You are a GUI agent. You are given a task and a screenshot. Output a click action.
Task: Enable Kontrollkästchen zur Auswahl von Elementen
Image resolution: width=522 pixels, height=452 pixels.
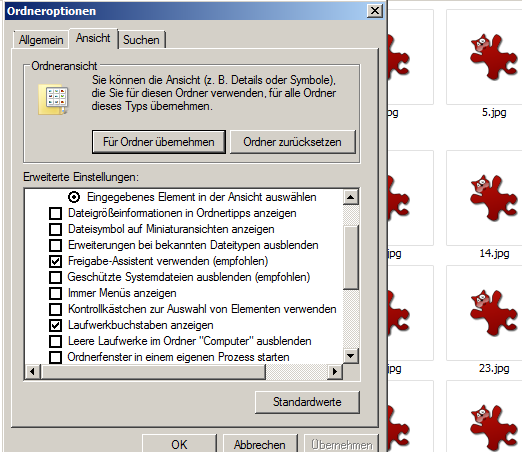point(55,309)
